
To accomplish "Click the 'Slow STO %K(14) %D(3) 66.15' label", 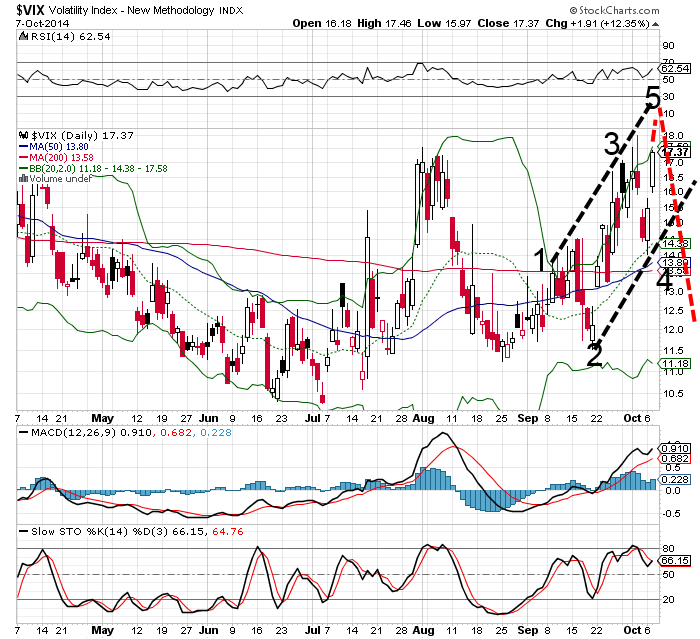I will [x=118, y=532].
